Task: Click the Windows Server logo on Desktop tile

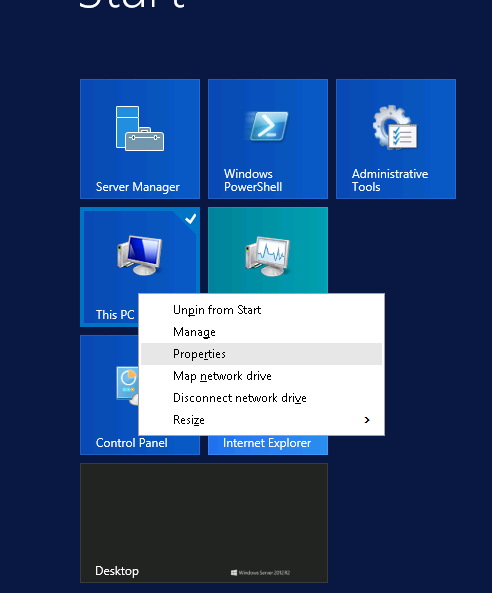Action: coord(260,573)
